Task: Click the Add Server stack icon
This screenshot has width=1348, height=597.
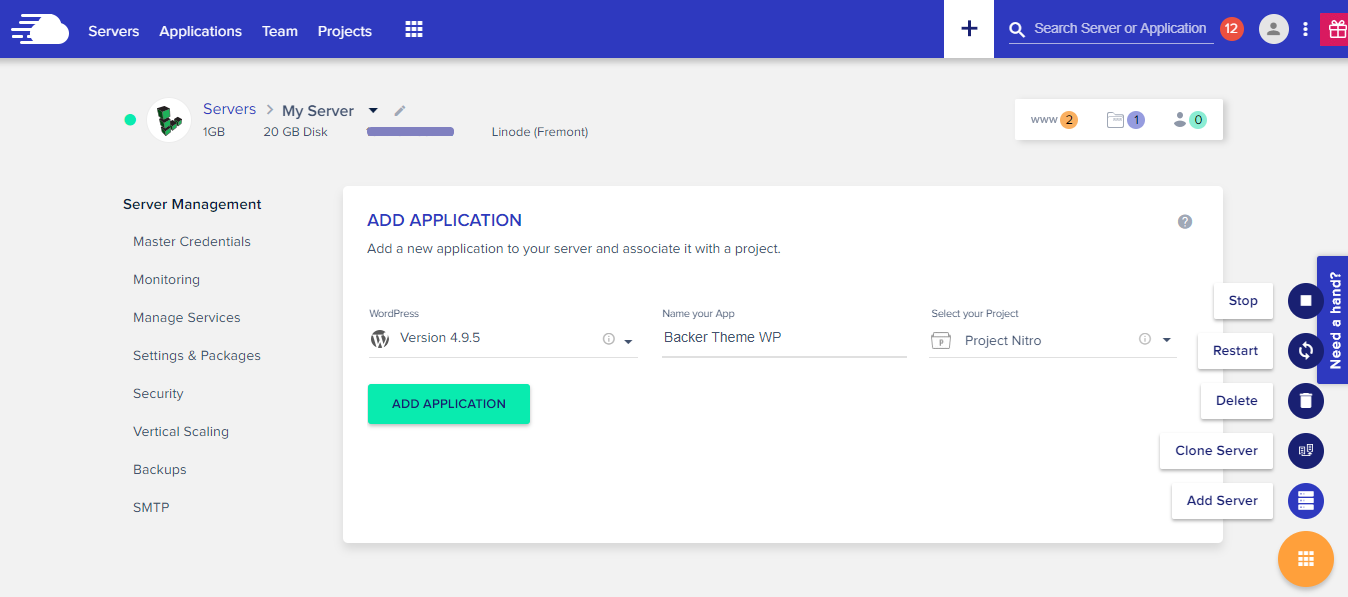Action: (x=1306, y=501)
